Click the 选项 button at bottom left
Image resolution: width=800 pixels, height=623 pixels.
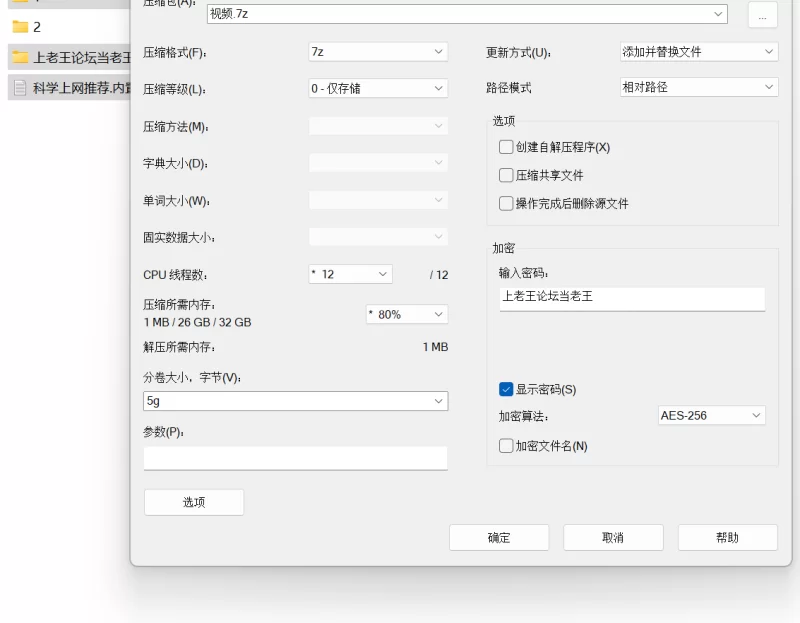pos(194,502)
